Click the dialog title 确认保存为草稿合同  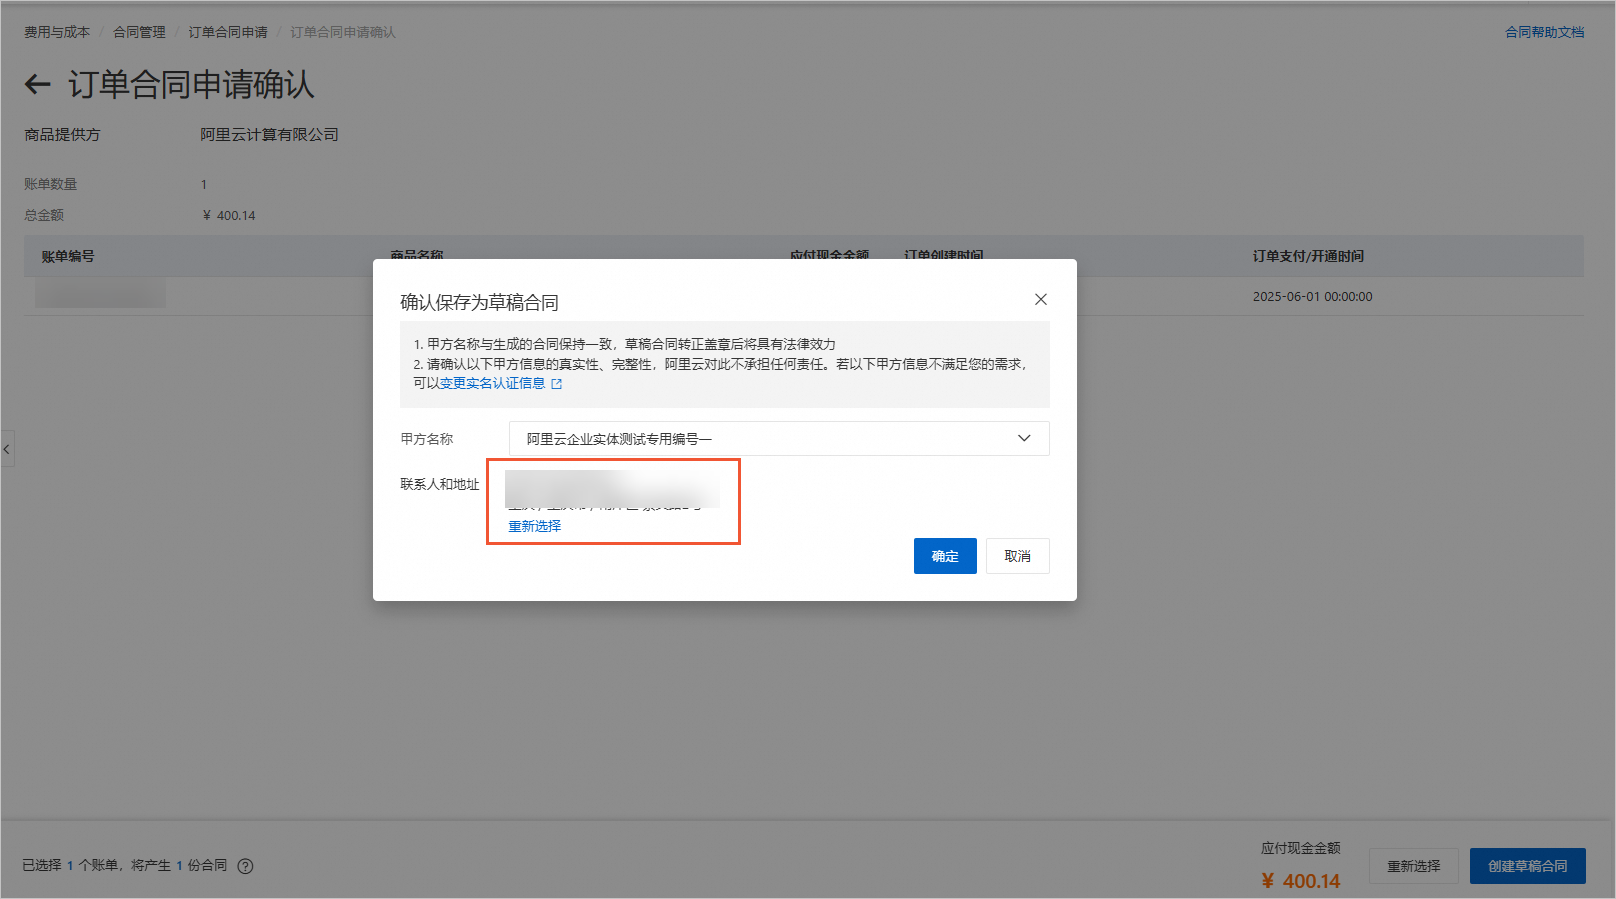[x=480, y=303]
